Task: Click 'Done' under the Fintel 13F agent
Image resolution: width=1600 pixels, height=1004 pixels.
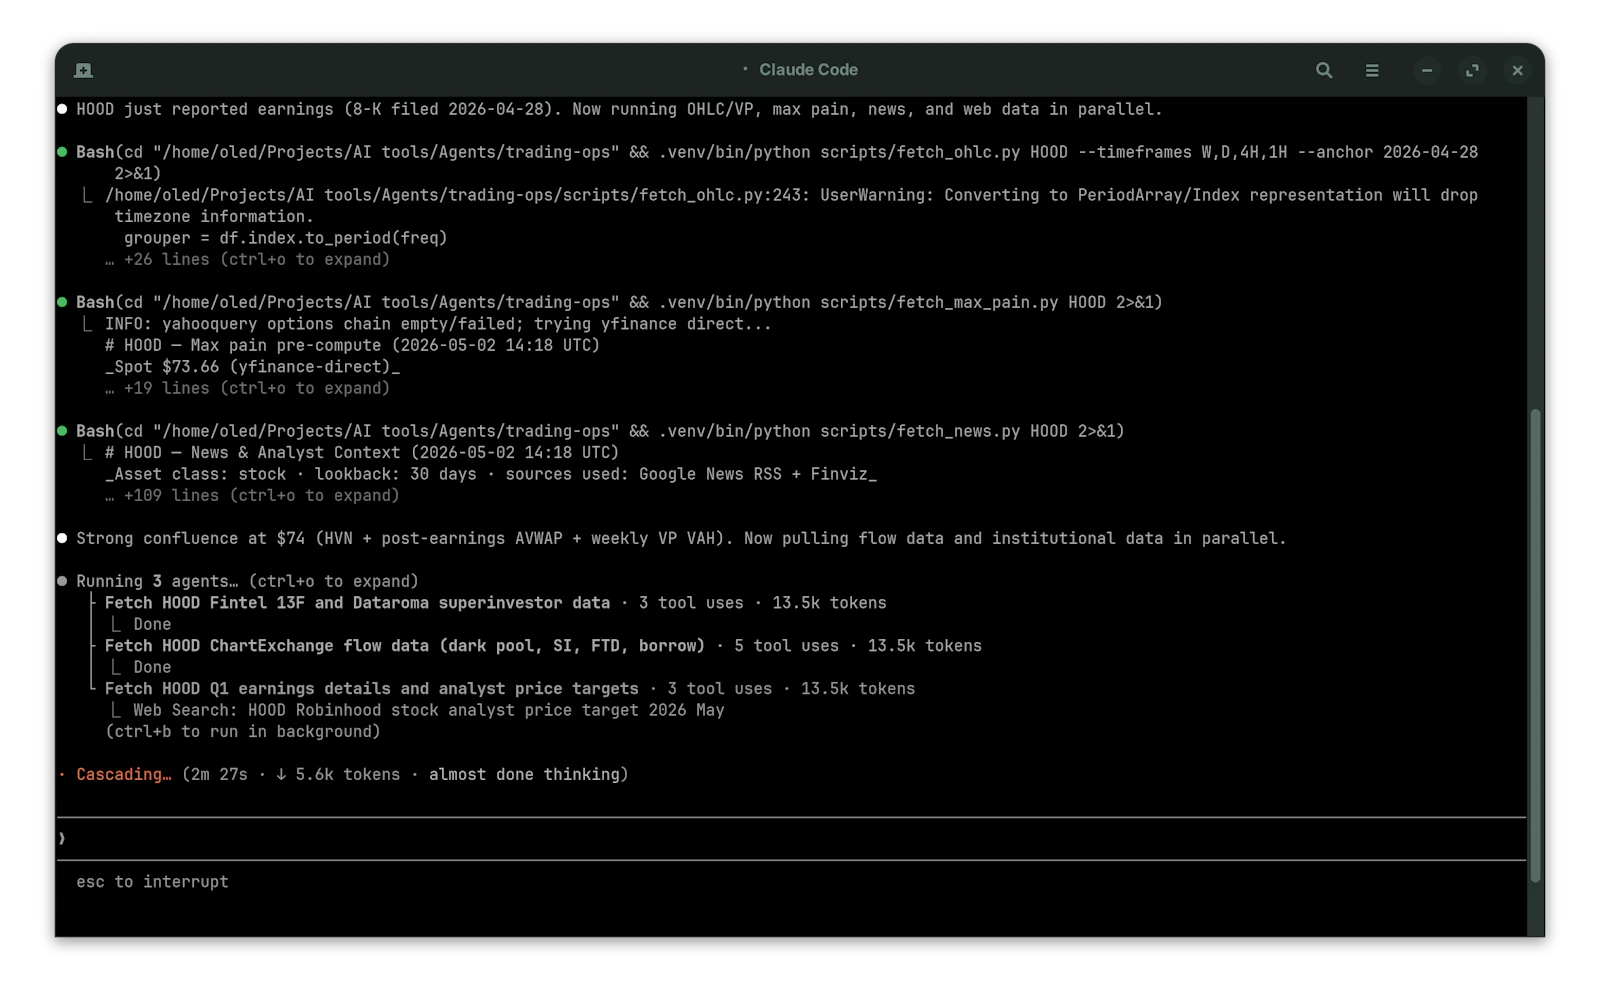Action: pos(152,624)
